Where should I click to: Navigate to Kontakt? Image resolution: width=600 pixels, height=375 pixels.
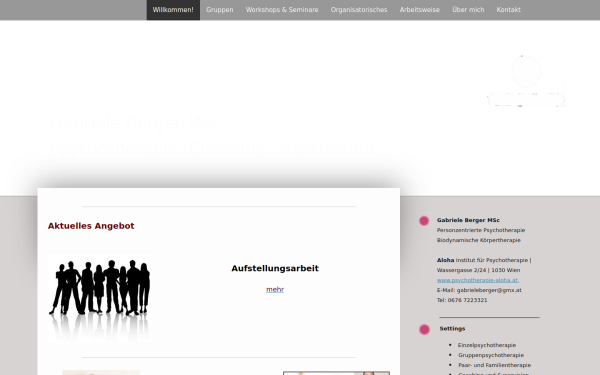click(509, 10)
